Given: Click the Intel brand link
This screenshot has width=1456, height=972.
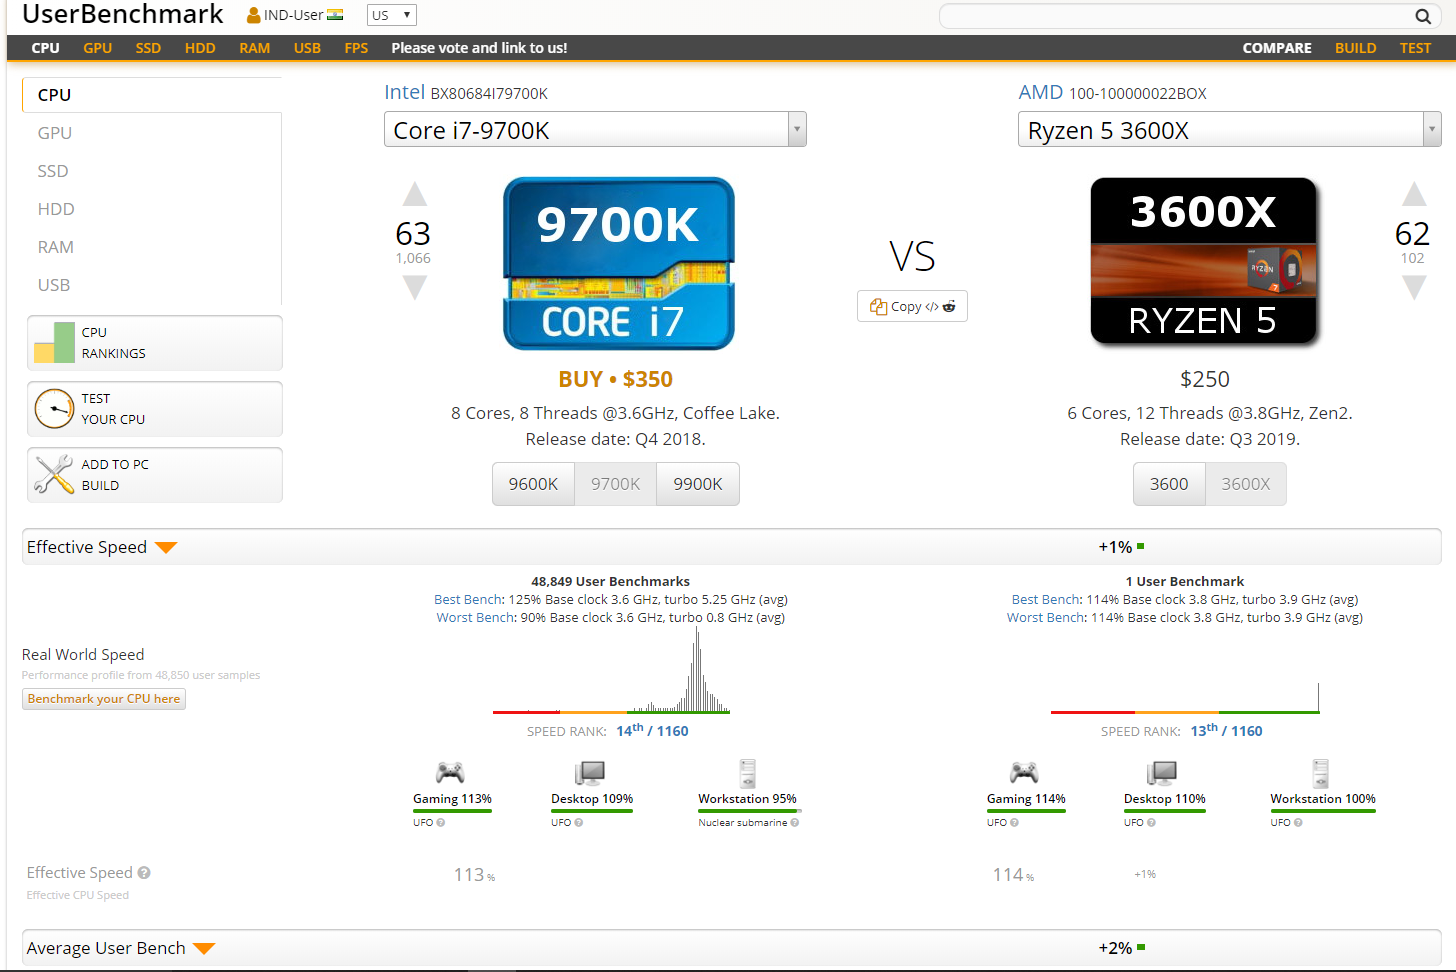Looking at the screenshot, I should point(404,92).
